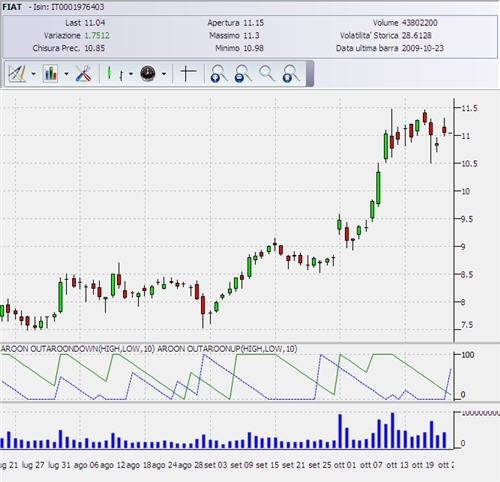This screenshot has width=500, height=482.
Task: Zoom out with the minus magnifier
Action: [x=243, y=73]
